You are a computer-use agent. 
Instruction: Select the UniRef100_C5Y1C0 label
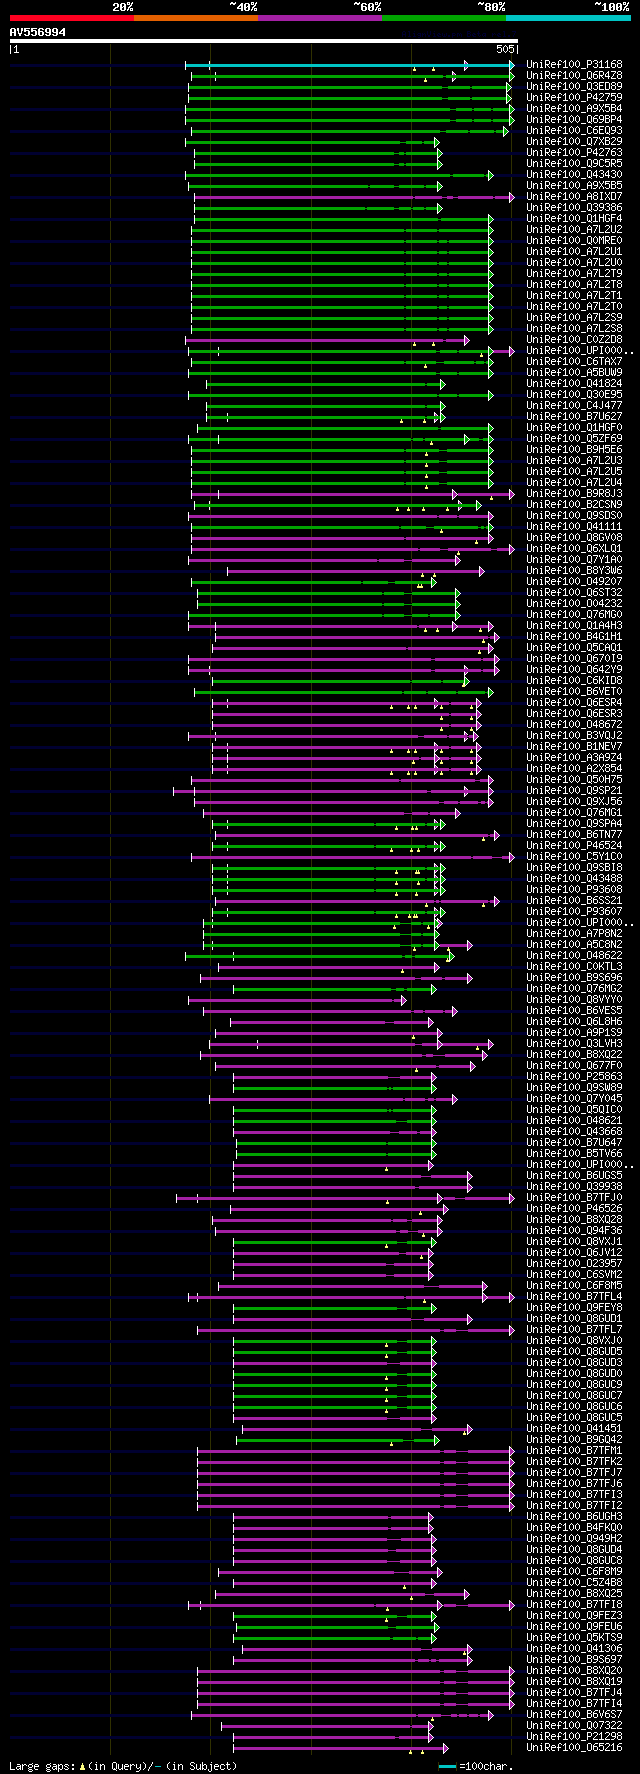[574, 857]
